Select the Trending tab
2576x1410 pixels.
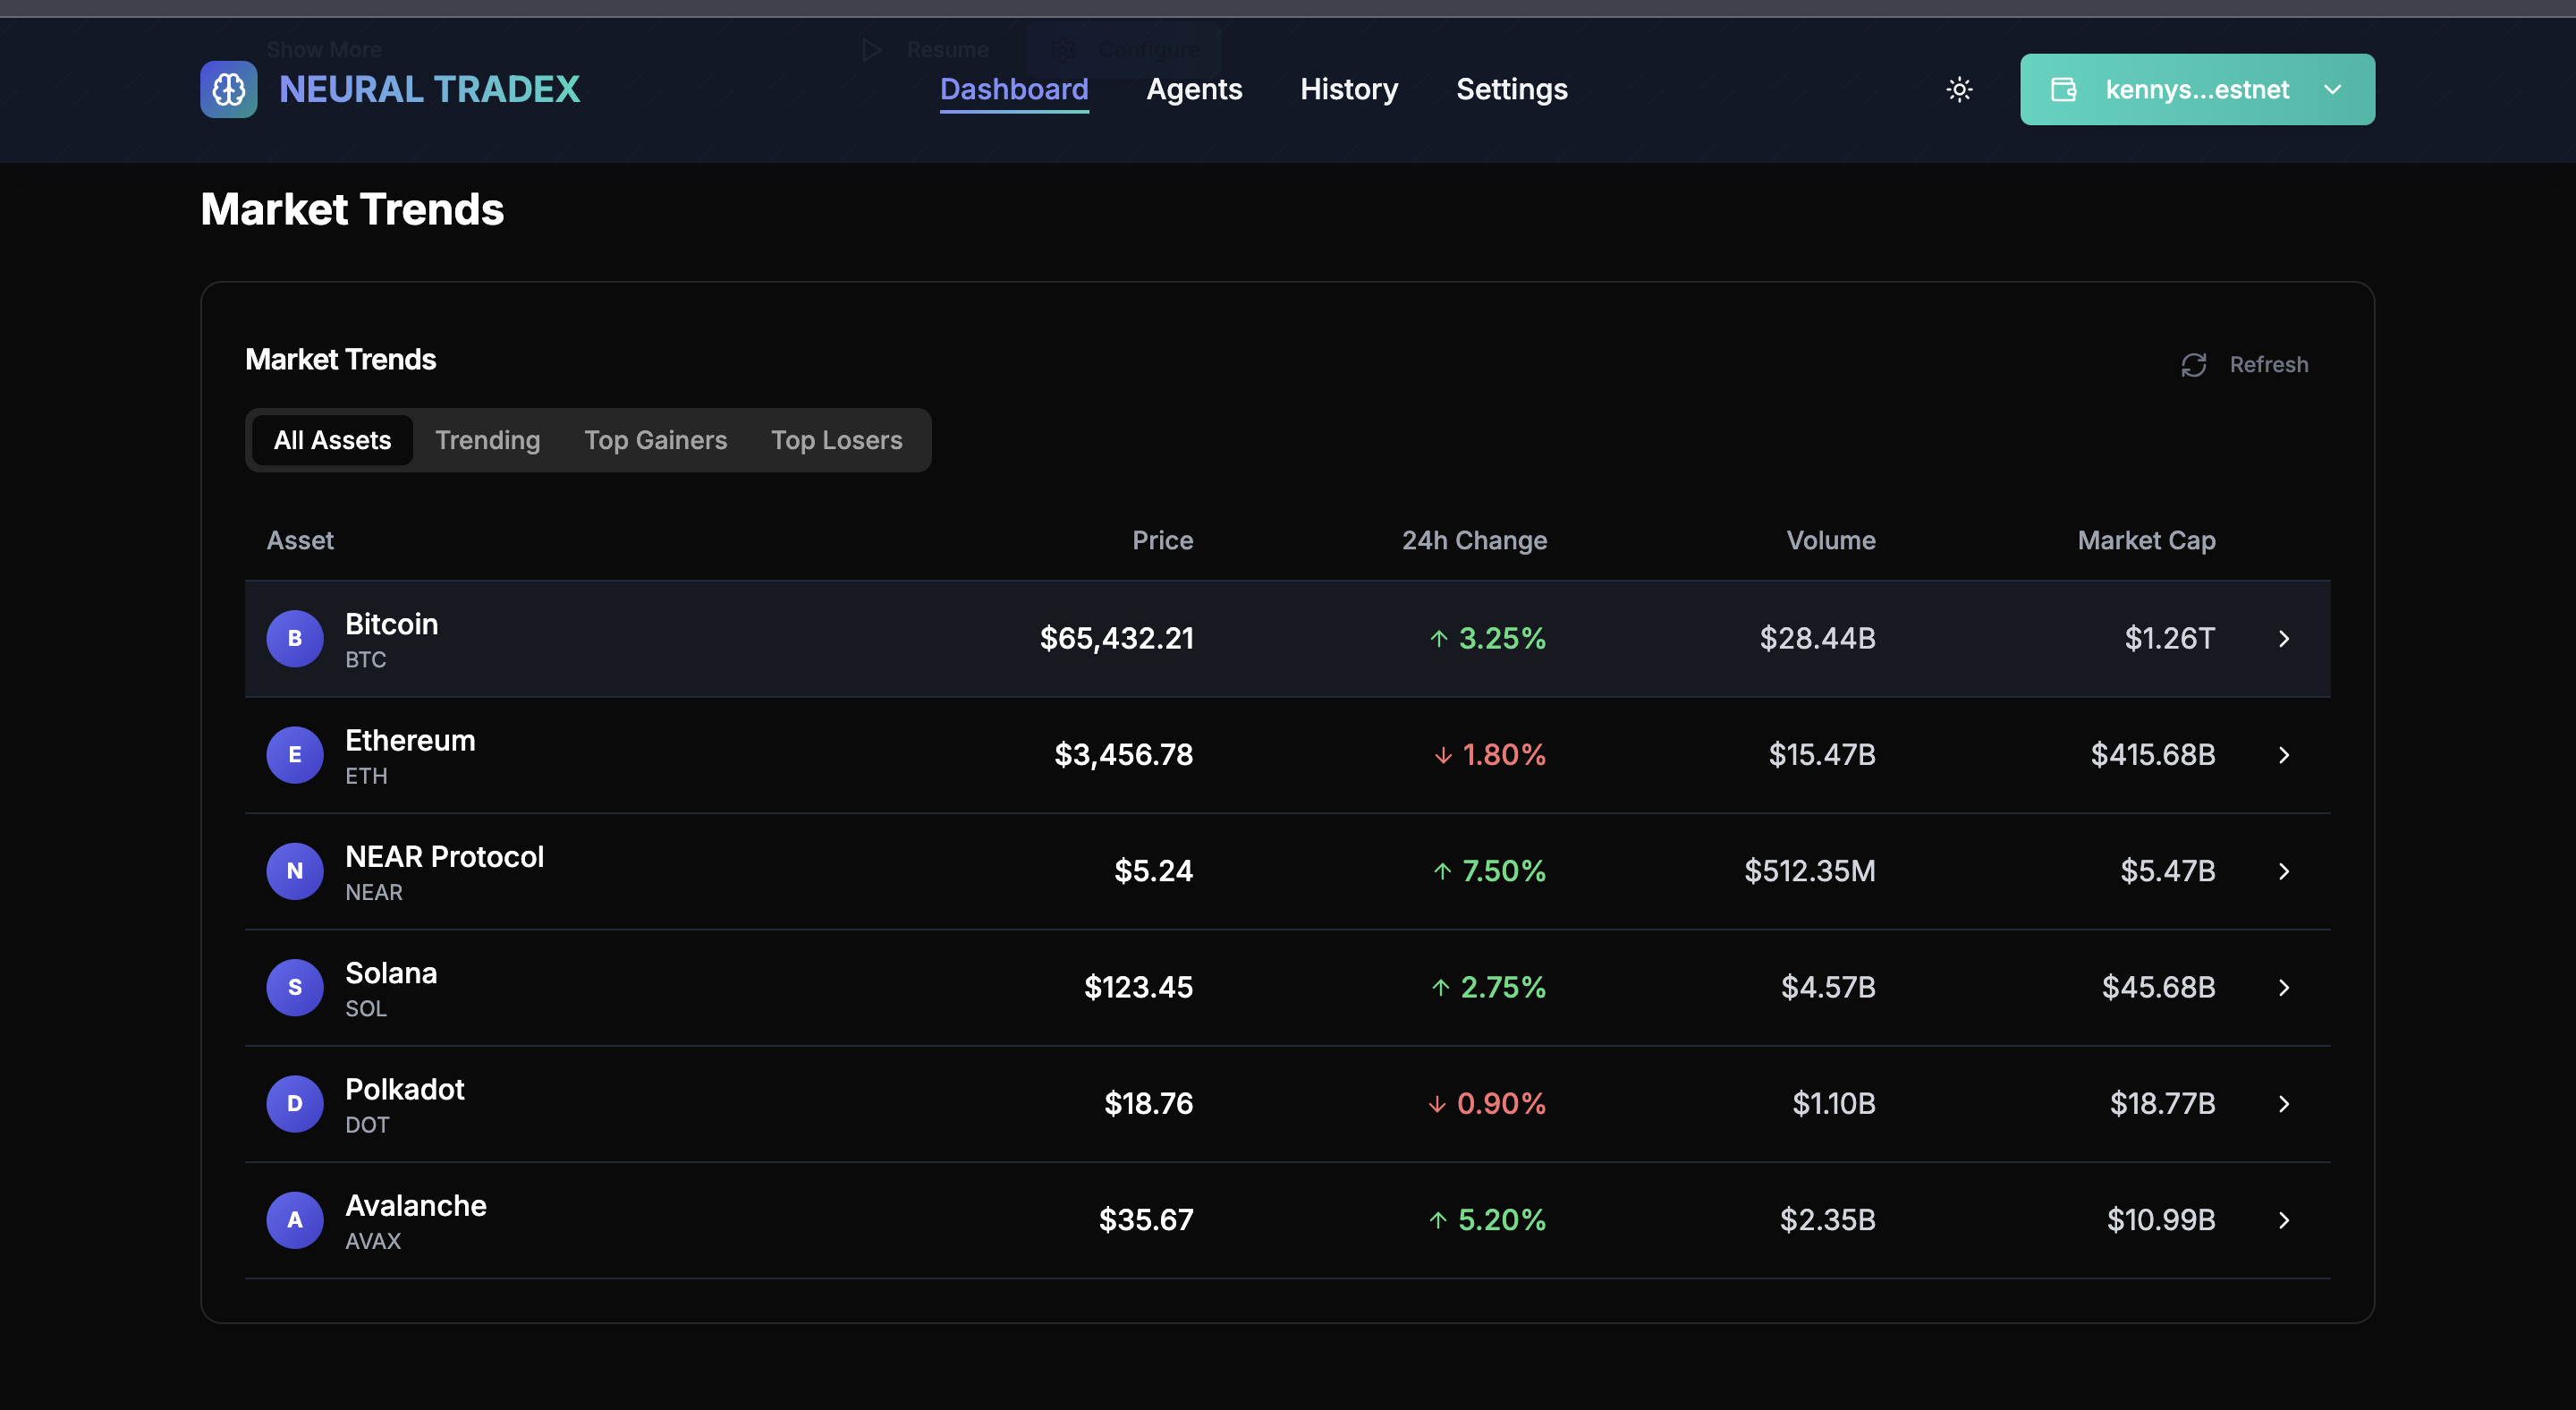487,440
